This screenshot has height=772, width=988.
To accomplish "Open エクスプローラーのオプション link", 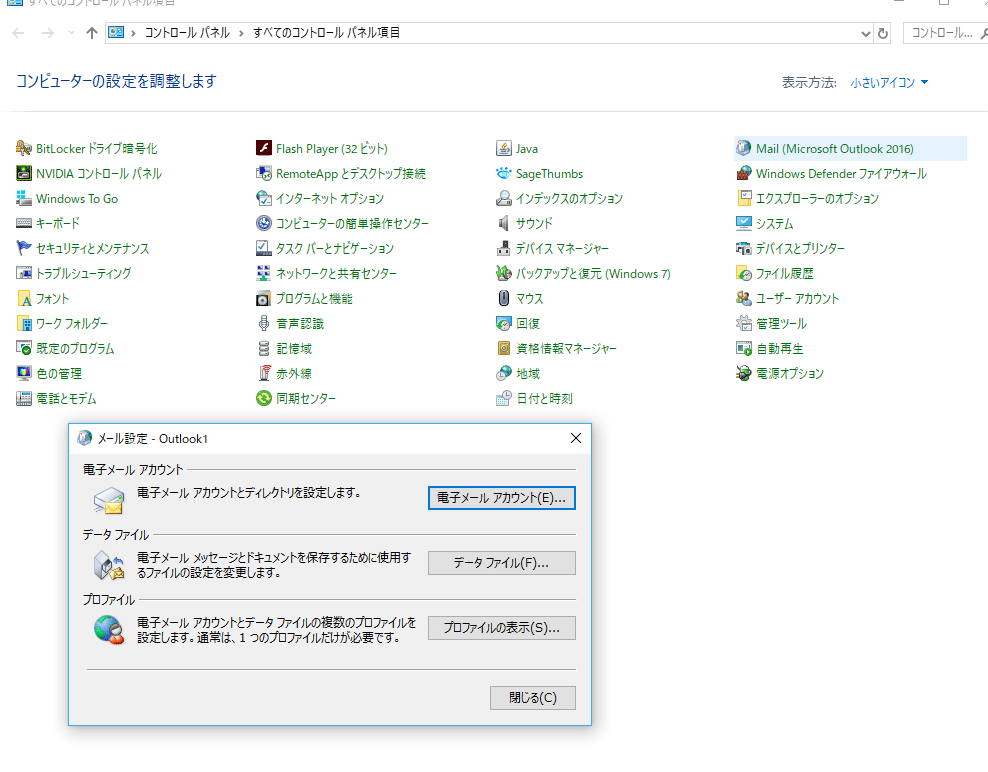I will tap(817, 199).
